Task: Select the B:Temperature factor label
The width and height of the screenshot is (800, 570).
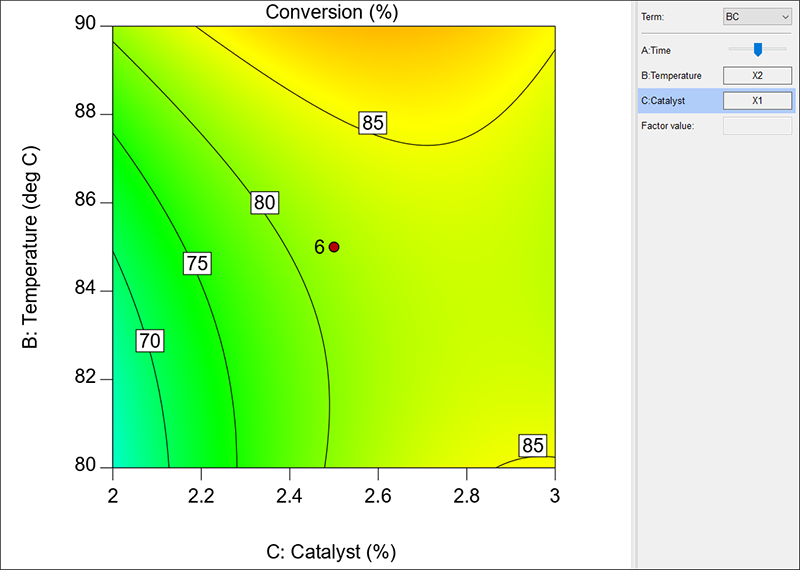Action: [x=671, y=75]
